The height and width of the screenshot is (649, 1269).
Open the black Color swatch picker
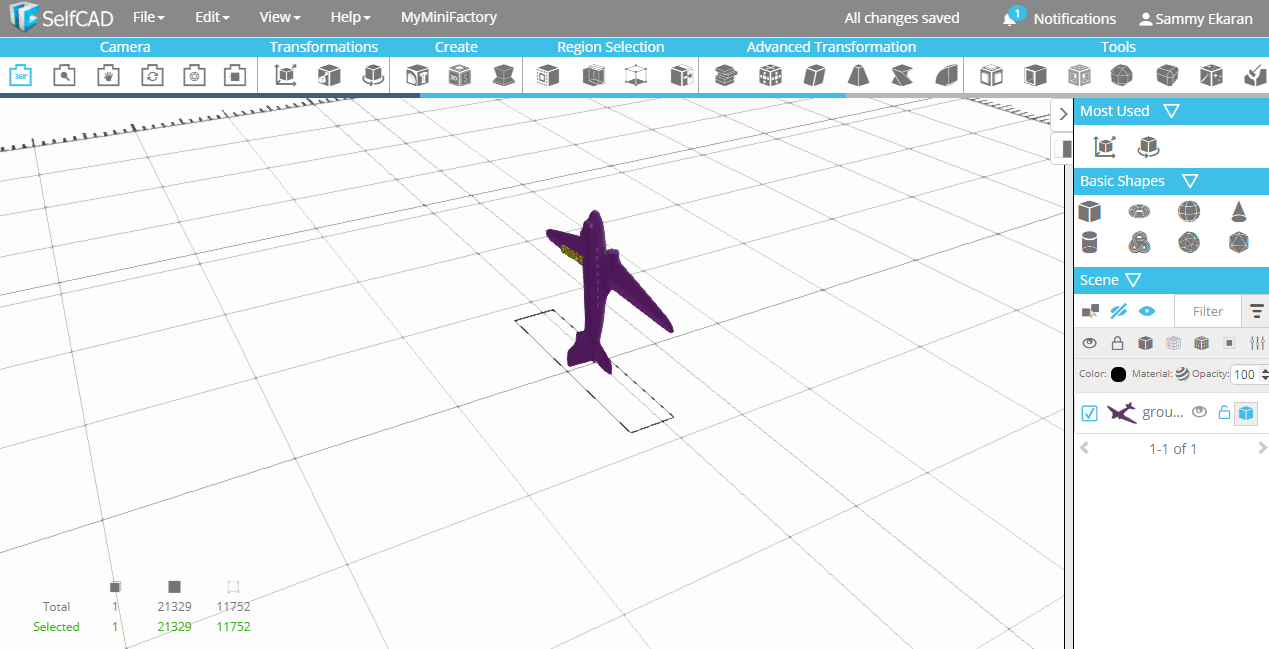pyautogui.click(x=1118, y=374)
